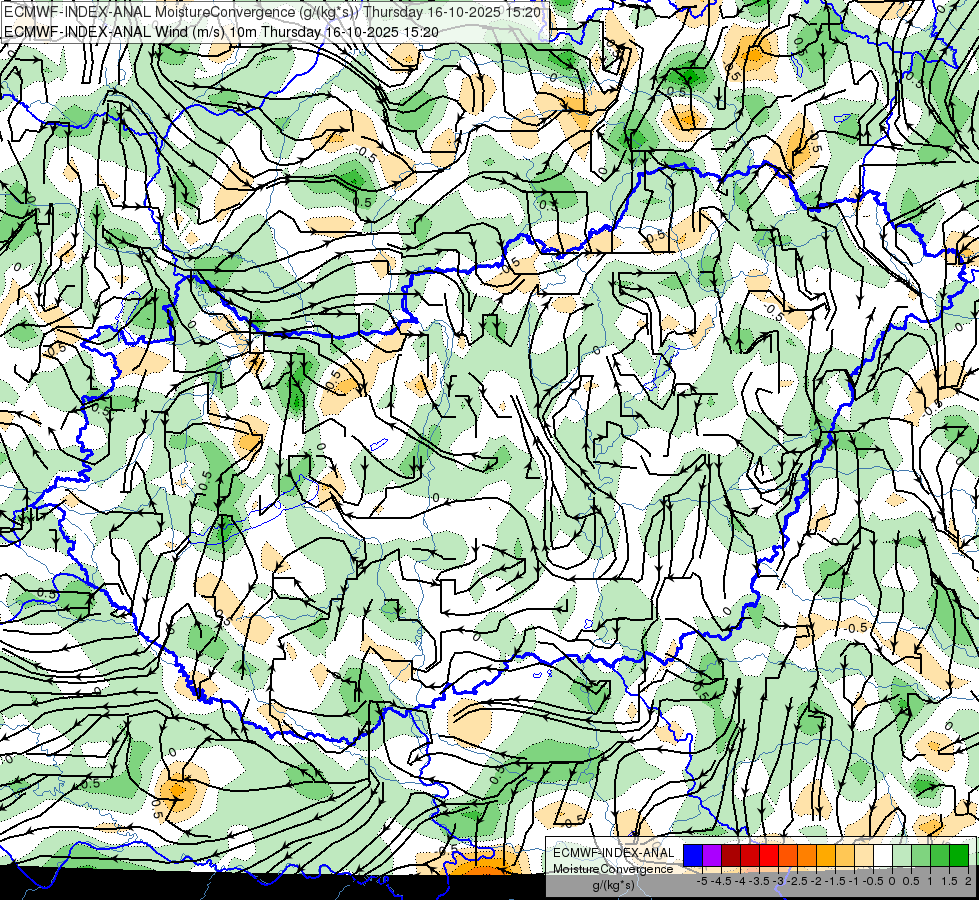
Task: Click the legend swatch between -3.5 and -3
Action: (x=769, y=855)
